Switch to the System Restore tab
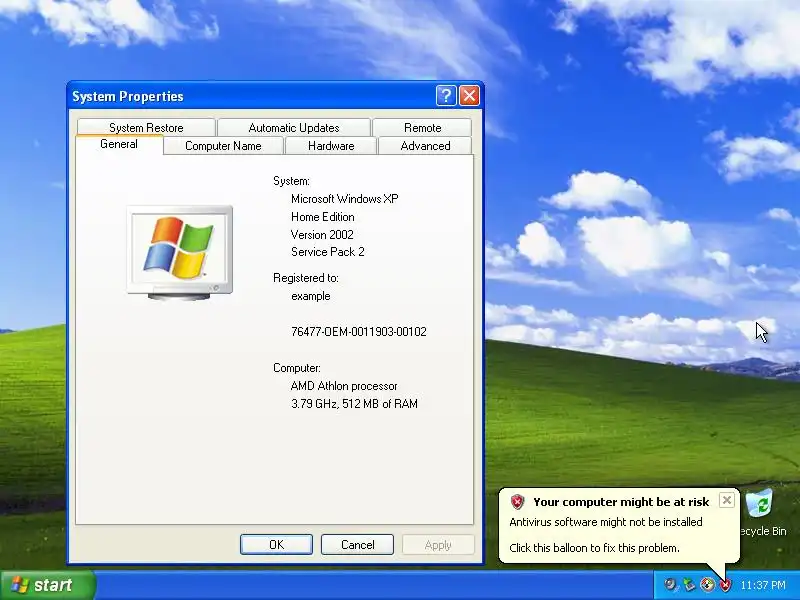 (146, 128)
